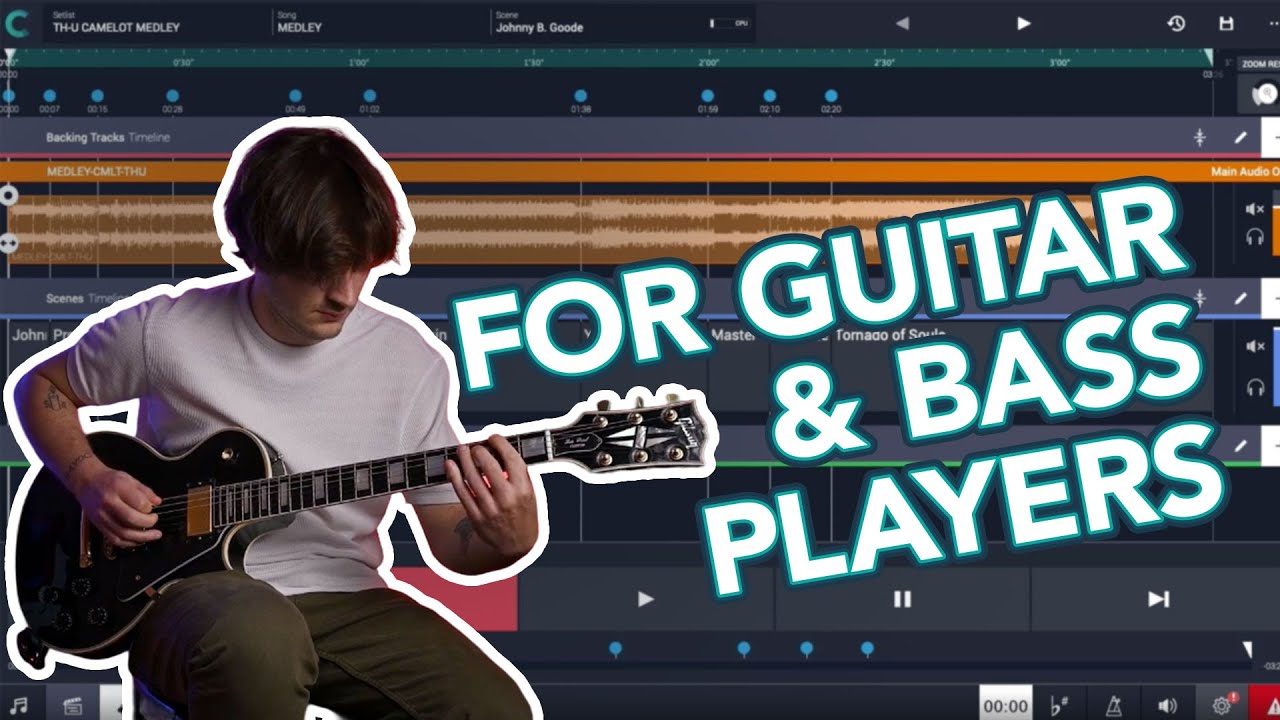1280x720 pixels.
Task: Click the Main Audio Out label
Action: (x=1245, y=172)
